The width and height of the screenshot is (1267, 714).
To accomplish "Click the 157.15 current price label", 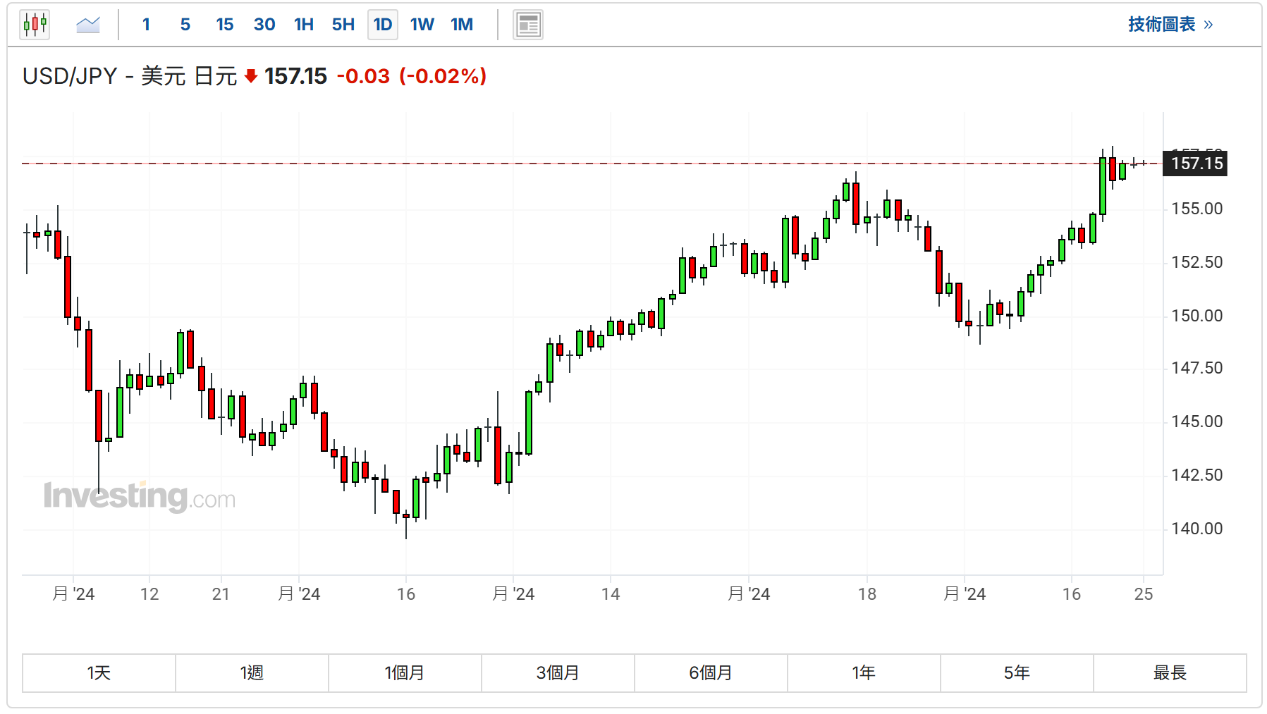I will pos(1197,163).
